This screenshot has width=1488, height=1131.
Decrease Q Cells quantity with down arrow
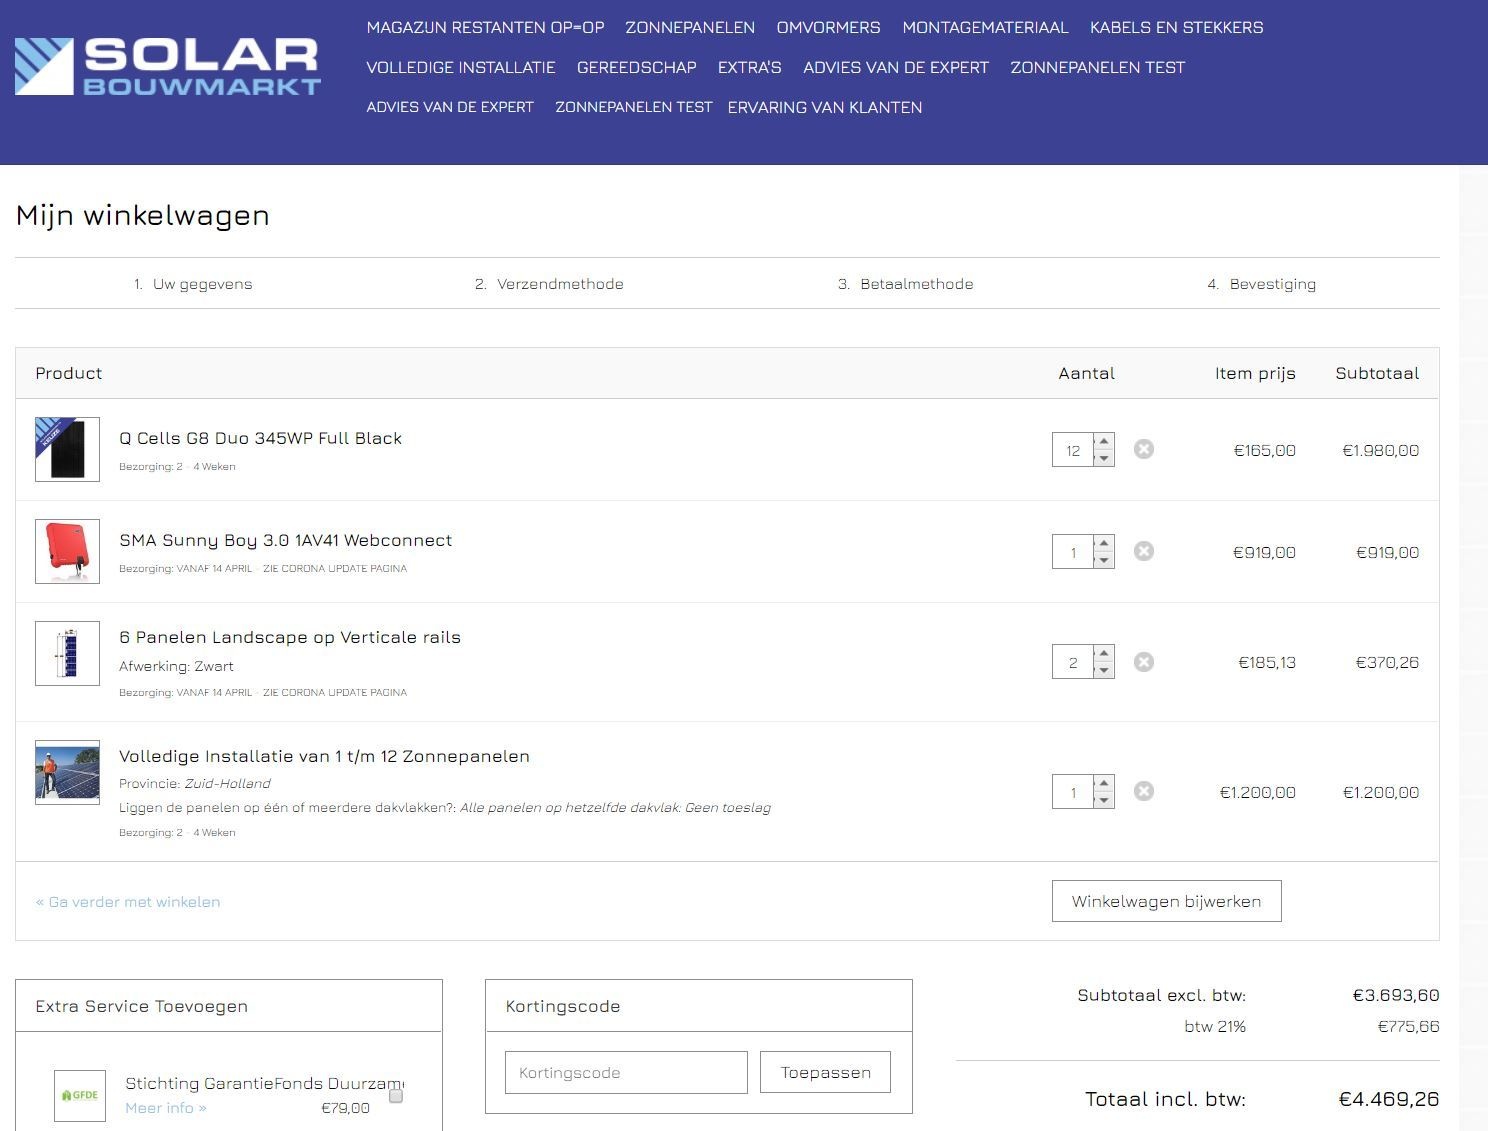coord(1104,458)
